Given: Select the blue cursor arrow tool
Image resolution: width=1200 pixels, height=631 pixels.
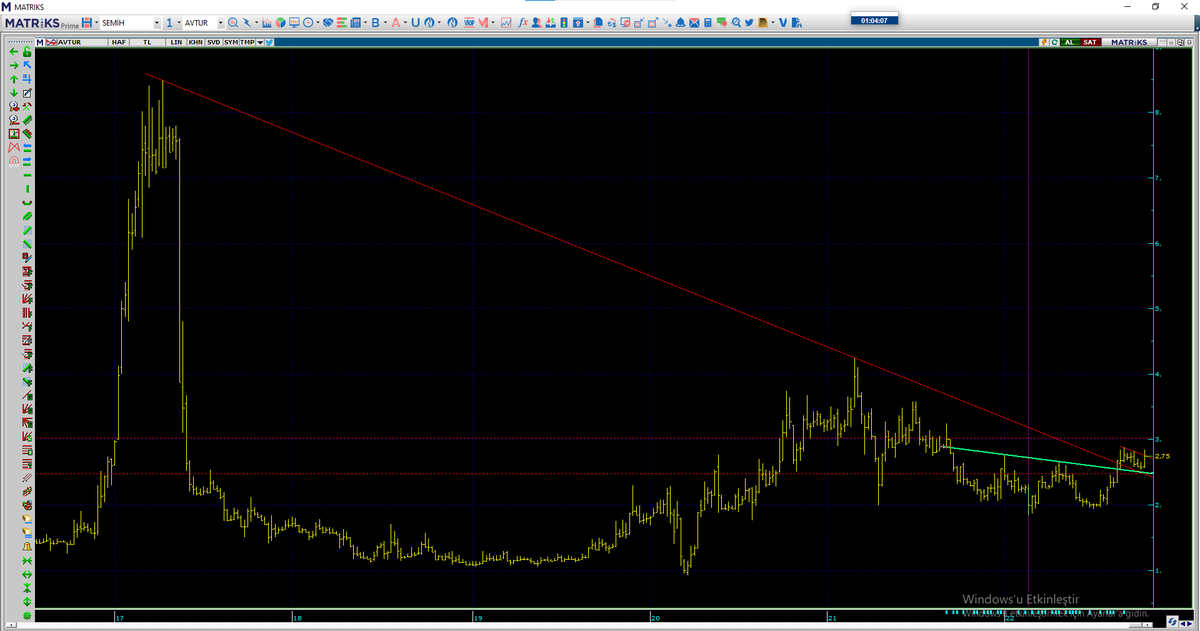Looking at the screenshot, I should tap(27, 65).
